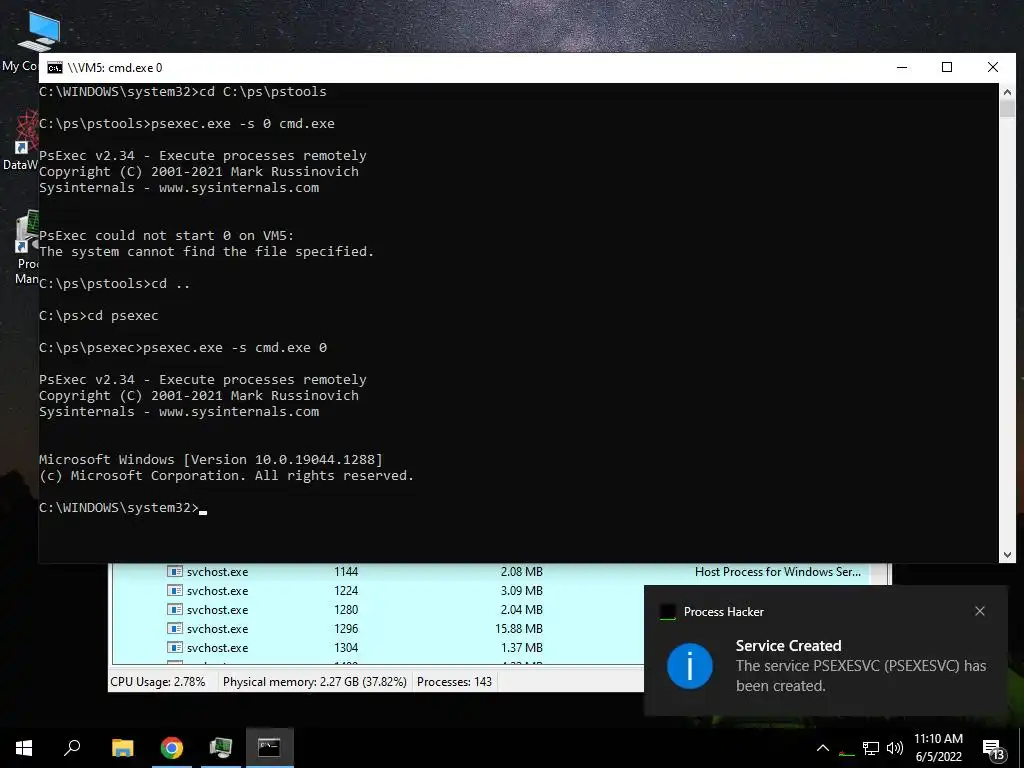Click svchost.exe 1144 process icon
This screenshot has width=1024, height=768.
coord(174,571)
